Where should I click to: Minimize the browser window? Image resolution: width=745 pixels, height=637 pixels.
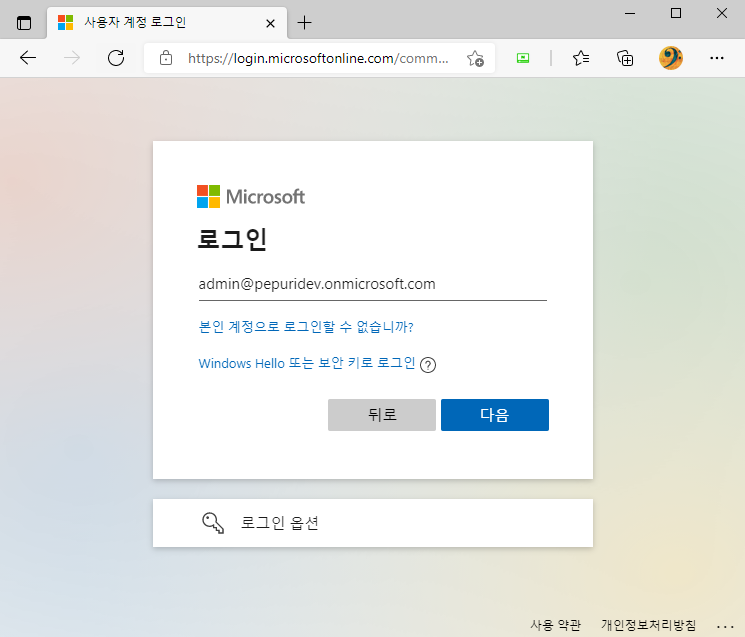(630, 14)
